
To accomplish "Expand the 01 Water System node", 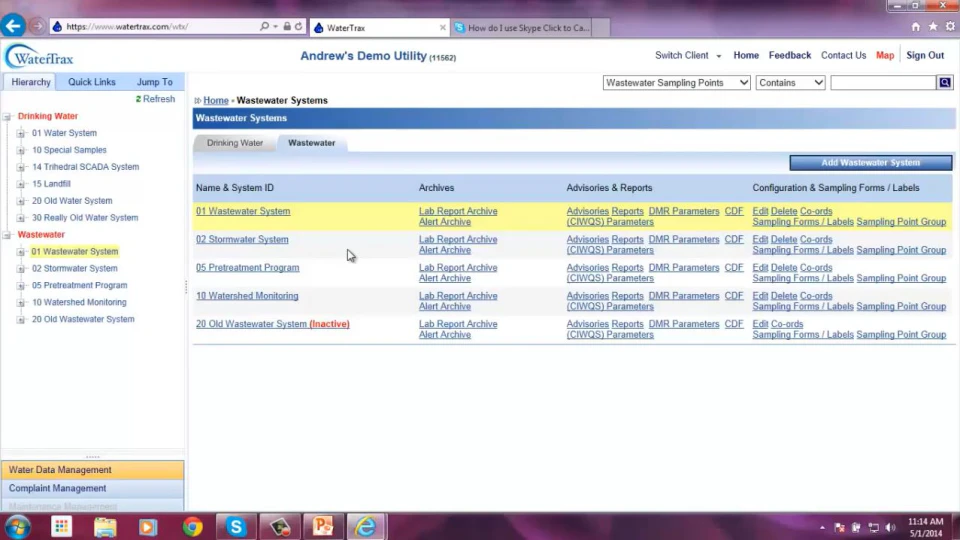I will pos(21,133).
